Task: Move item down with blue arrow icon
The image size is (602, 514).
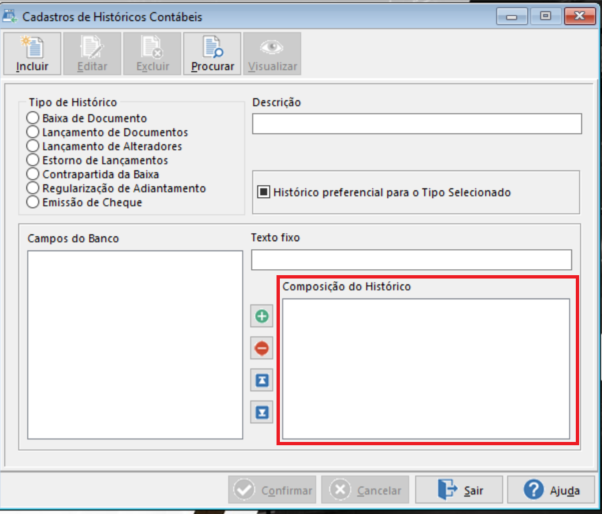Action: pyautogui.click(x=262, y=412)
